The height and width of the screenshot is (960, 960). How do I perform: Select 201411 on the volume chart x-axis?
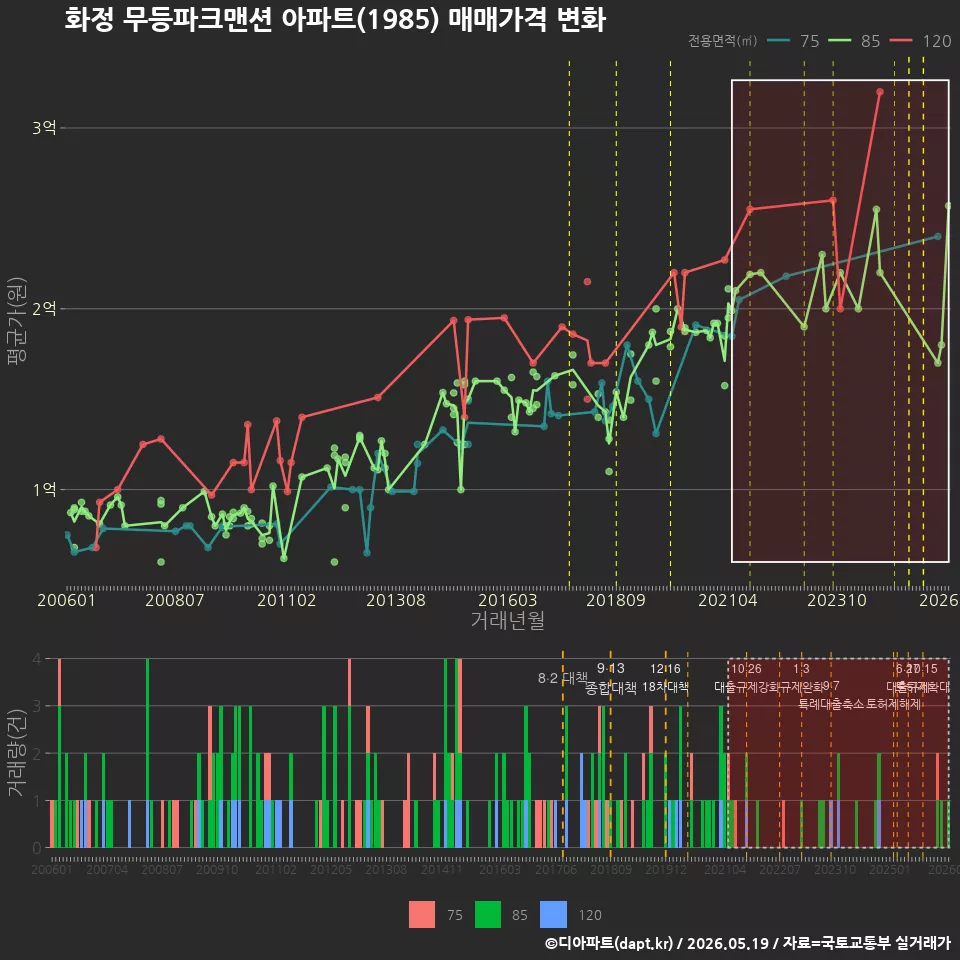(442, 869)
